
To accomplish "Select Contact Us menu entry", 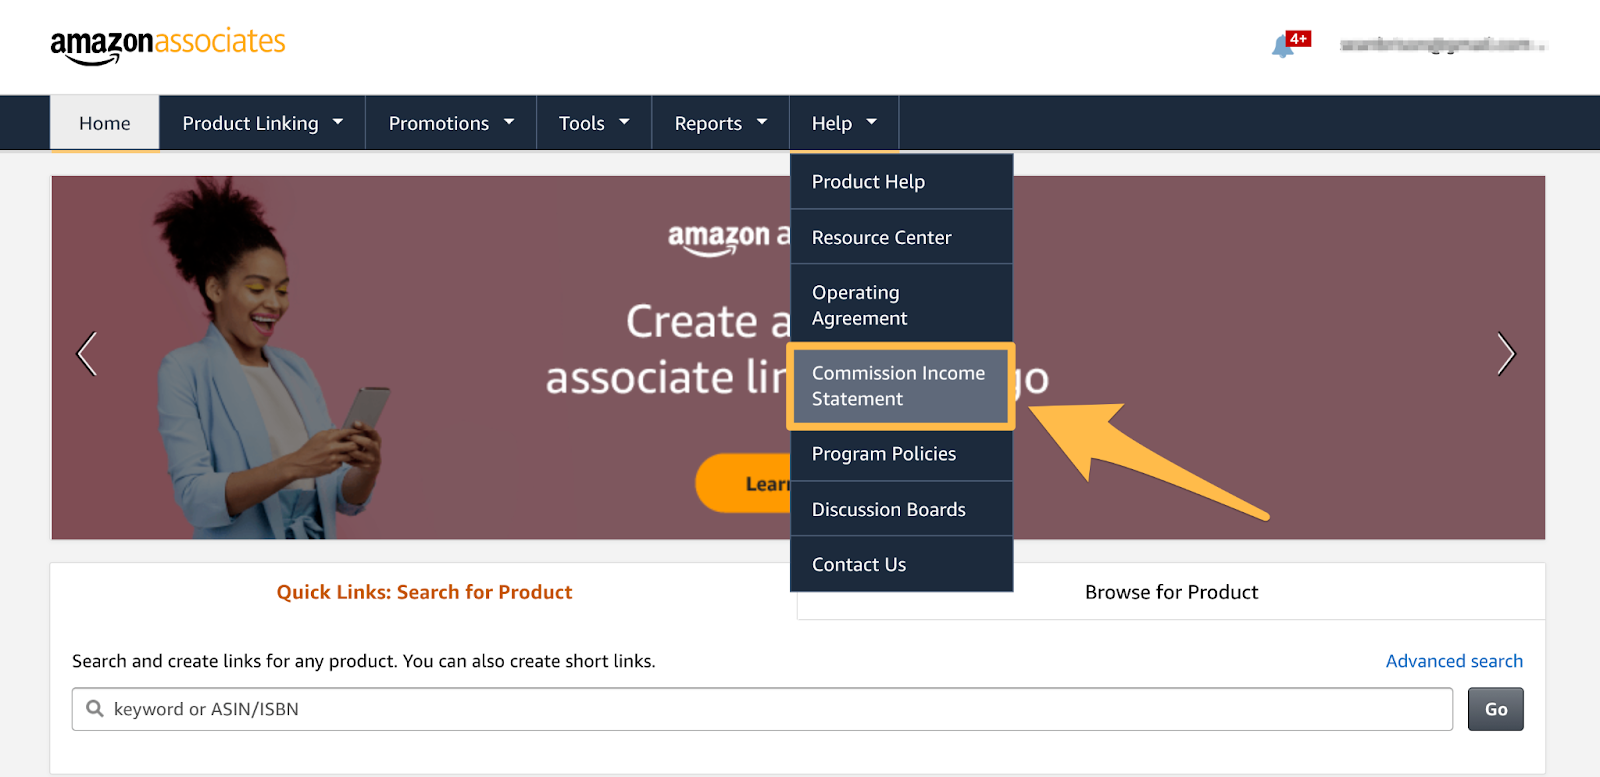I will click(x=901, y=564).
